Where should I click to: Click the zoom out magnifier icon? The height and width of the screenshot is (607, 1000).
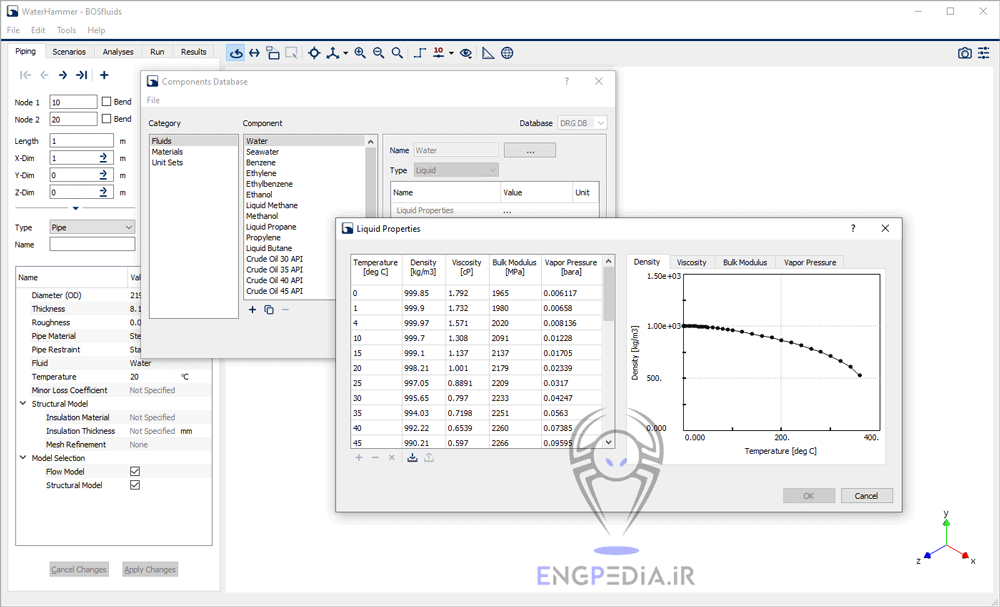point(379,53)
